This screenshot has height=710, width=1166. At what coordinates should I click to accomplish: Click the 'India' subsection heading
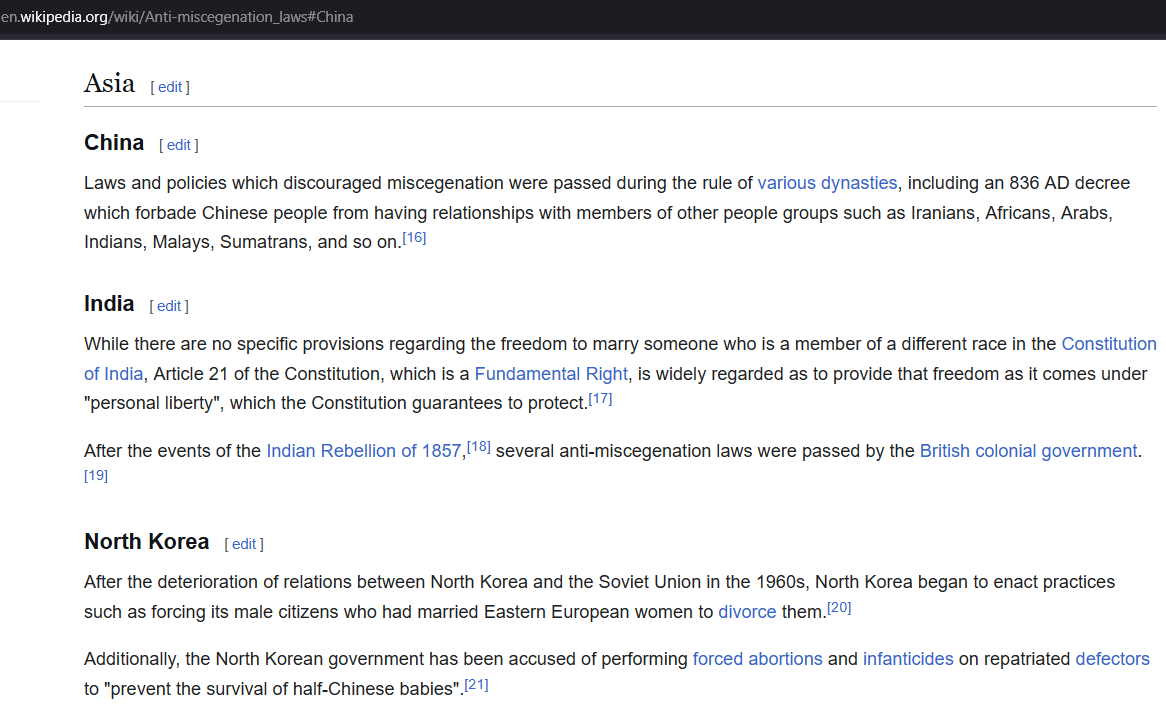[109, 303]
